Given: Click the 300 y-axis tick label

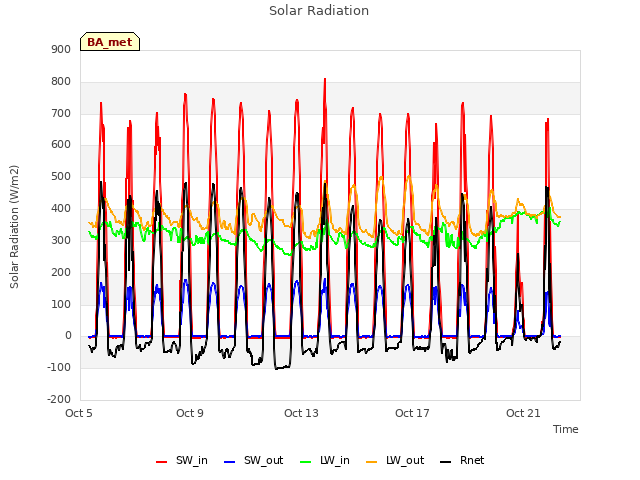Looking at the screenshot, I should (61, 240).
